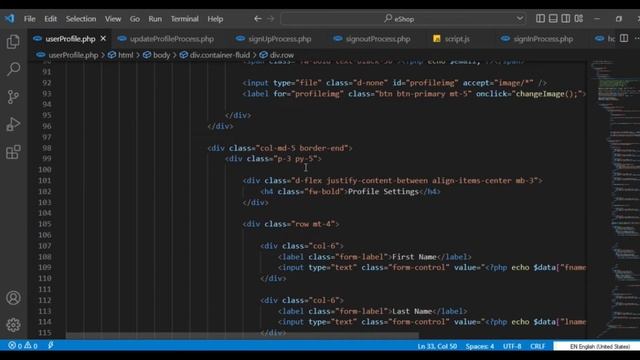
Task: Open the Search view in activity bar
Action: click(13, 69)
